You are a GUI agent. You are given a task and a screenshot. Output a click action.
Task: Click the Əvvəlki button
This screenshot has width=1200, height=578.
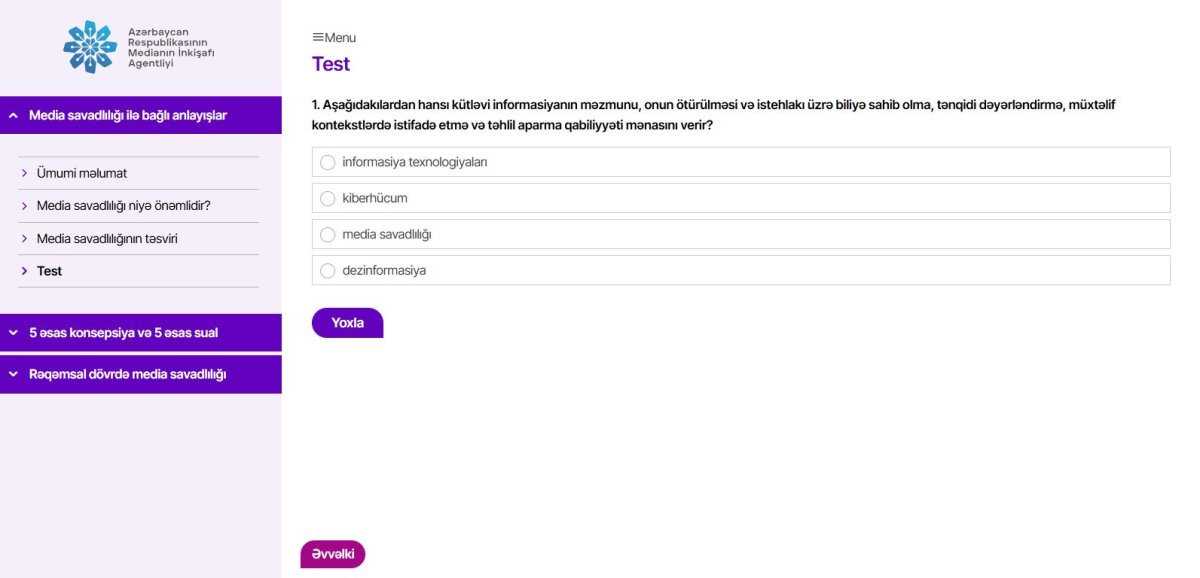coord(333,554)
